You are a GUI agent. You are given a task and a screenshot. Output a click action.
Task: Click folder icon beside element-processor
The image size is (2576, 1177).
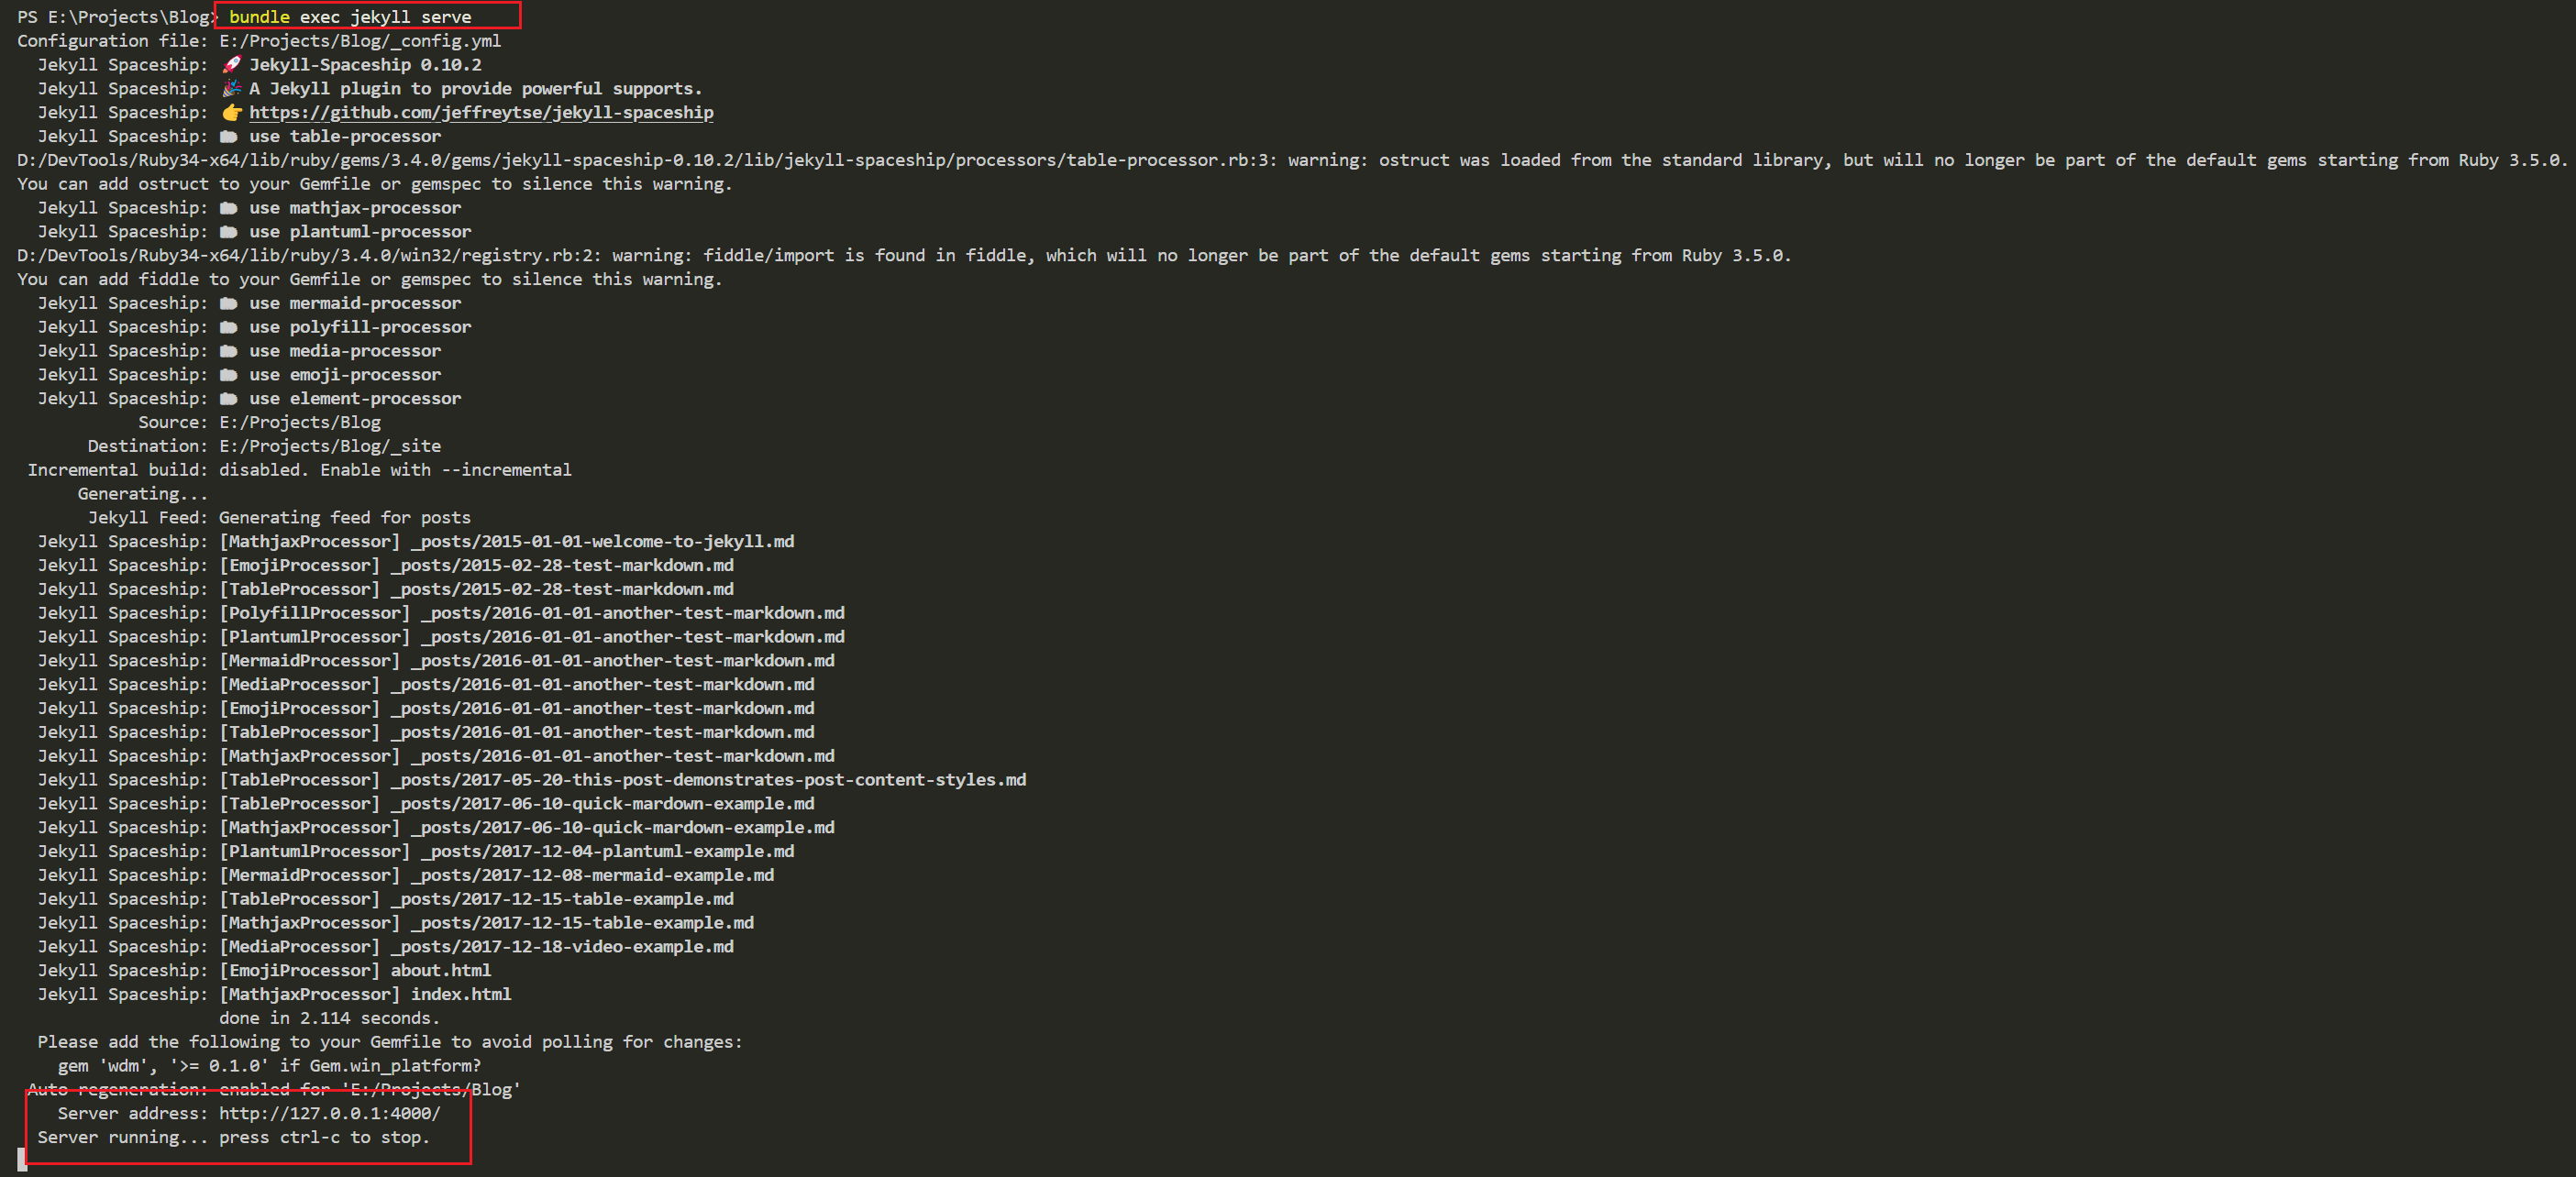229,399
